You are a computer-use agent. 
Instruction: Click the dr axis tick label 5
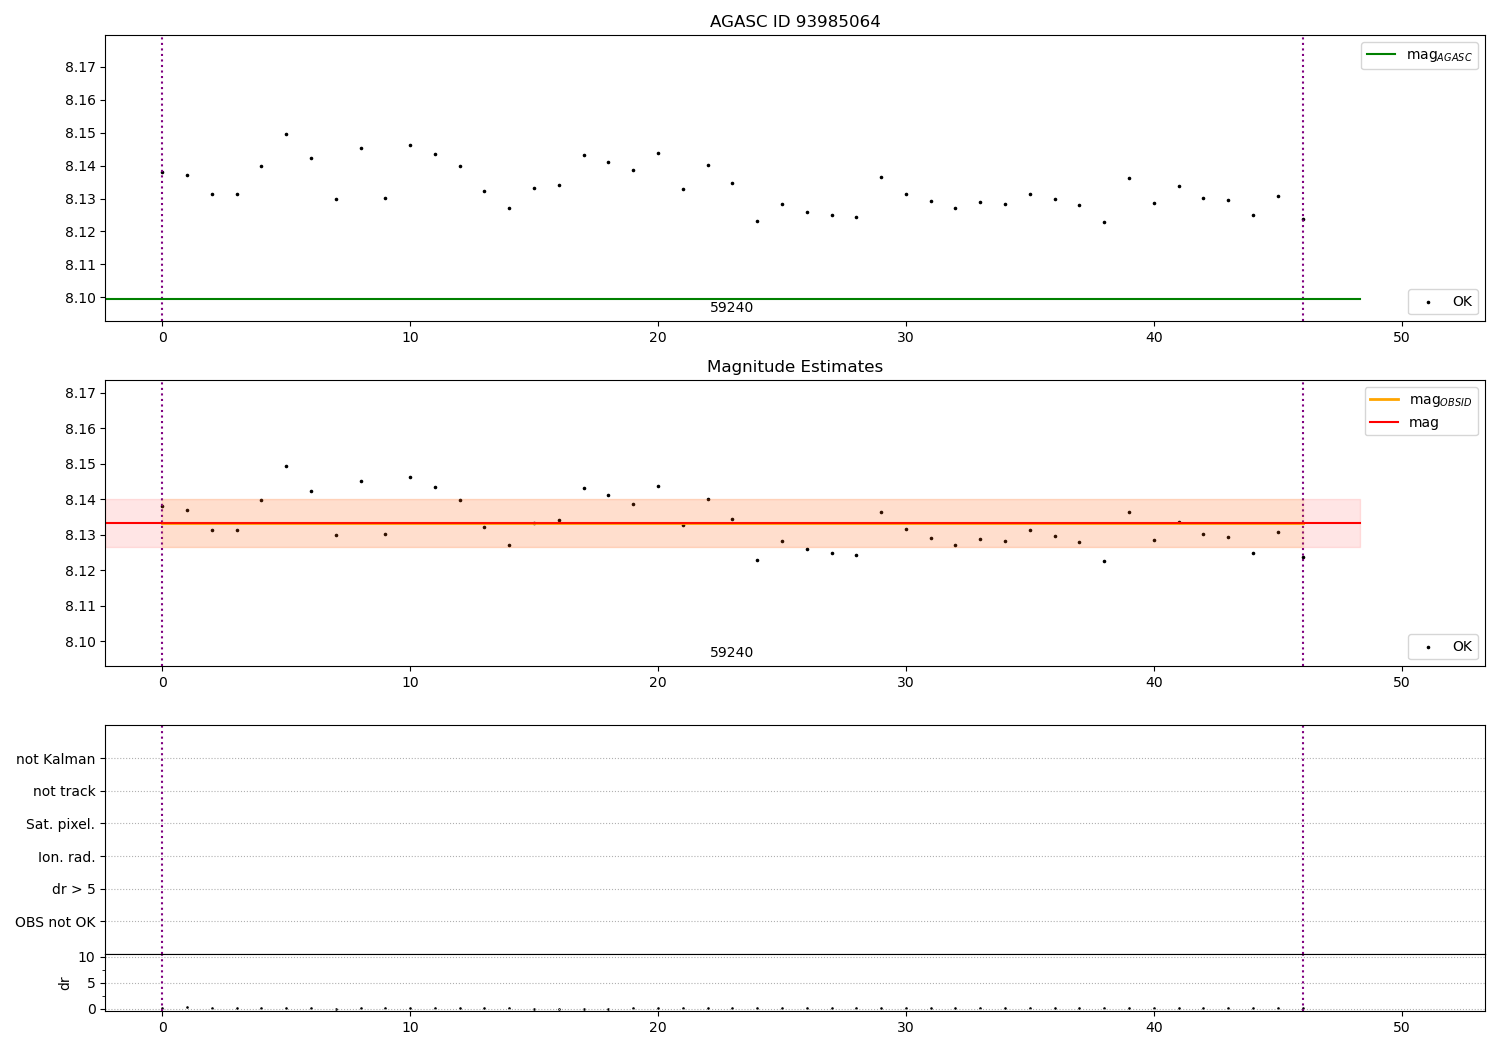tap(91, 983)
